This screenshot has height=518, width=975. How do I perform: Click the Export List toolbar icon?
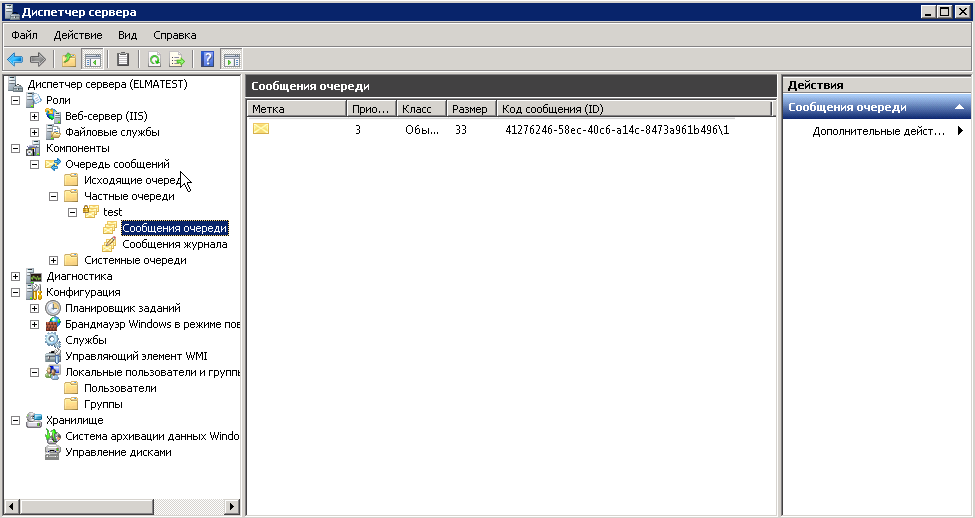(177, 59)
